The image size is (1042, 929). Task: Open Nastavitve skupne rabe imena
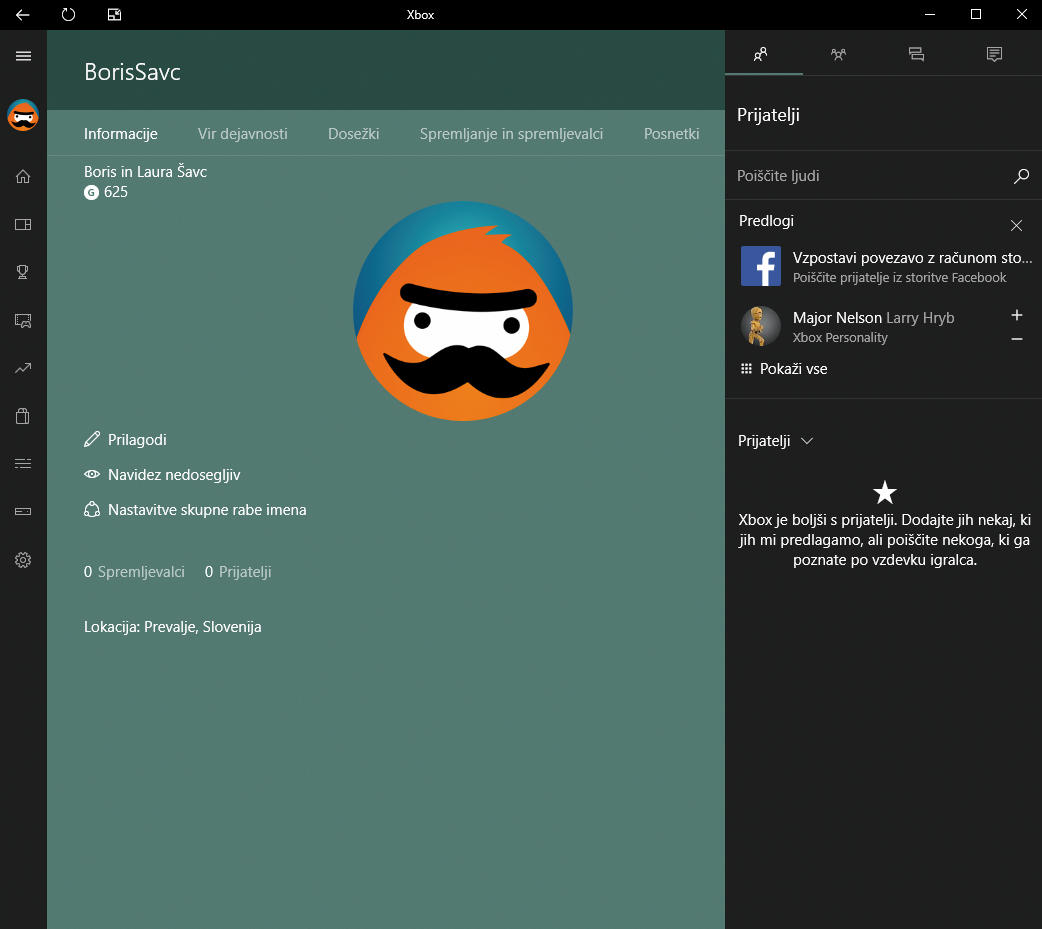pos(195,510)
